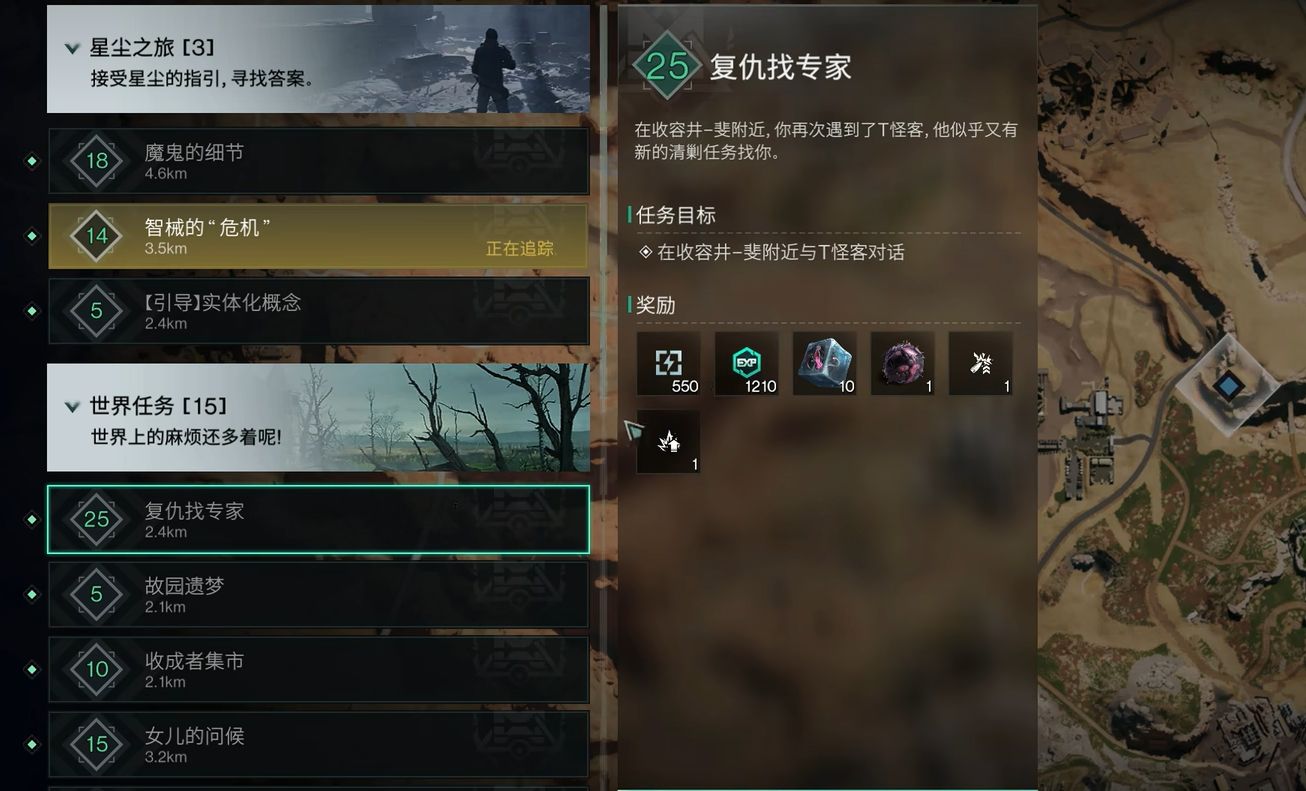The height and width of the screenshot is (791, 1306).
Task: Toggle tracking diamond beside 收成者集市 quest
Action: (32, 669)
